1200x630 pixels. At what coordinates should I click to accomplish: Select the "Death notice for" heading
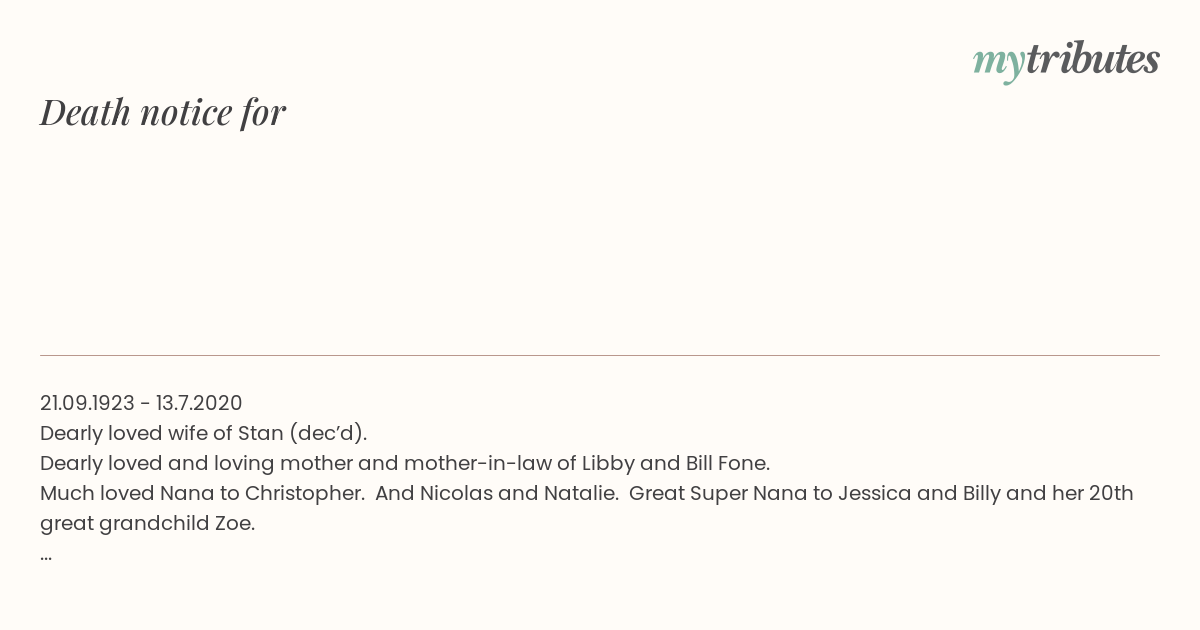pyautogui.click(x=163, y=112)
